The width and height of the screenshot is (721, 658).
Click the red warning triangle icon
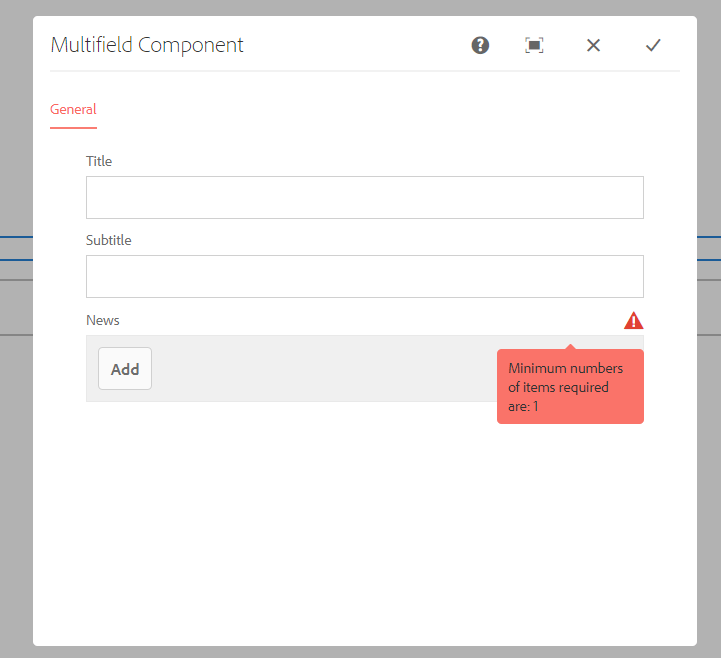click(633, 321)
